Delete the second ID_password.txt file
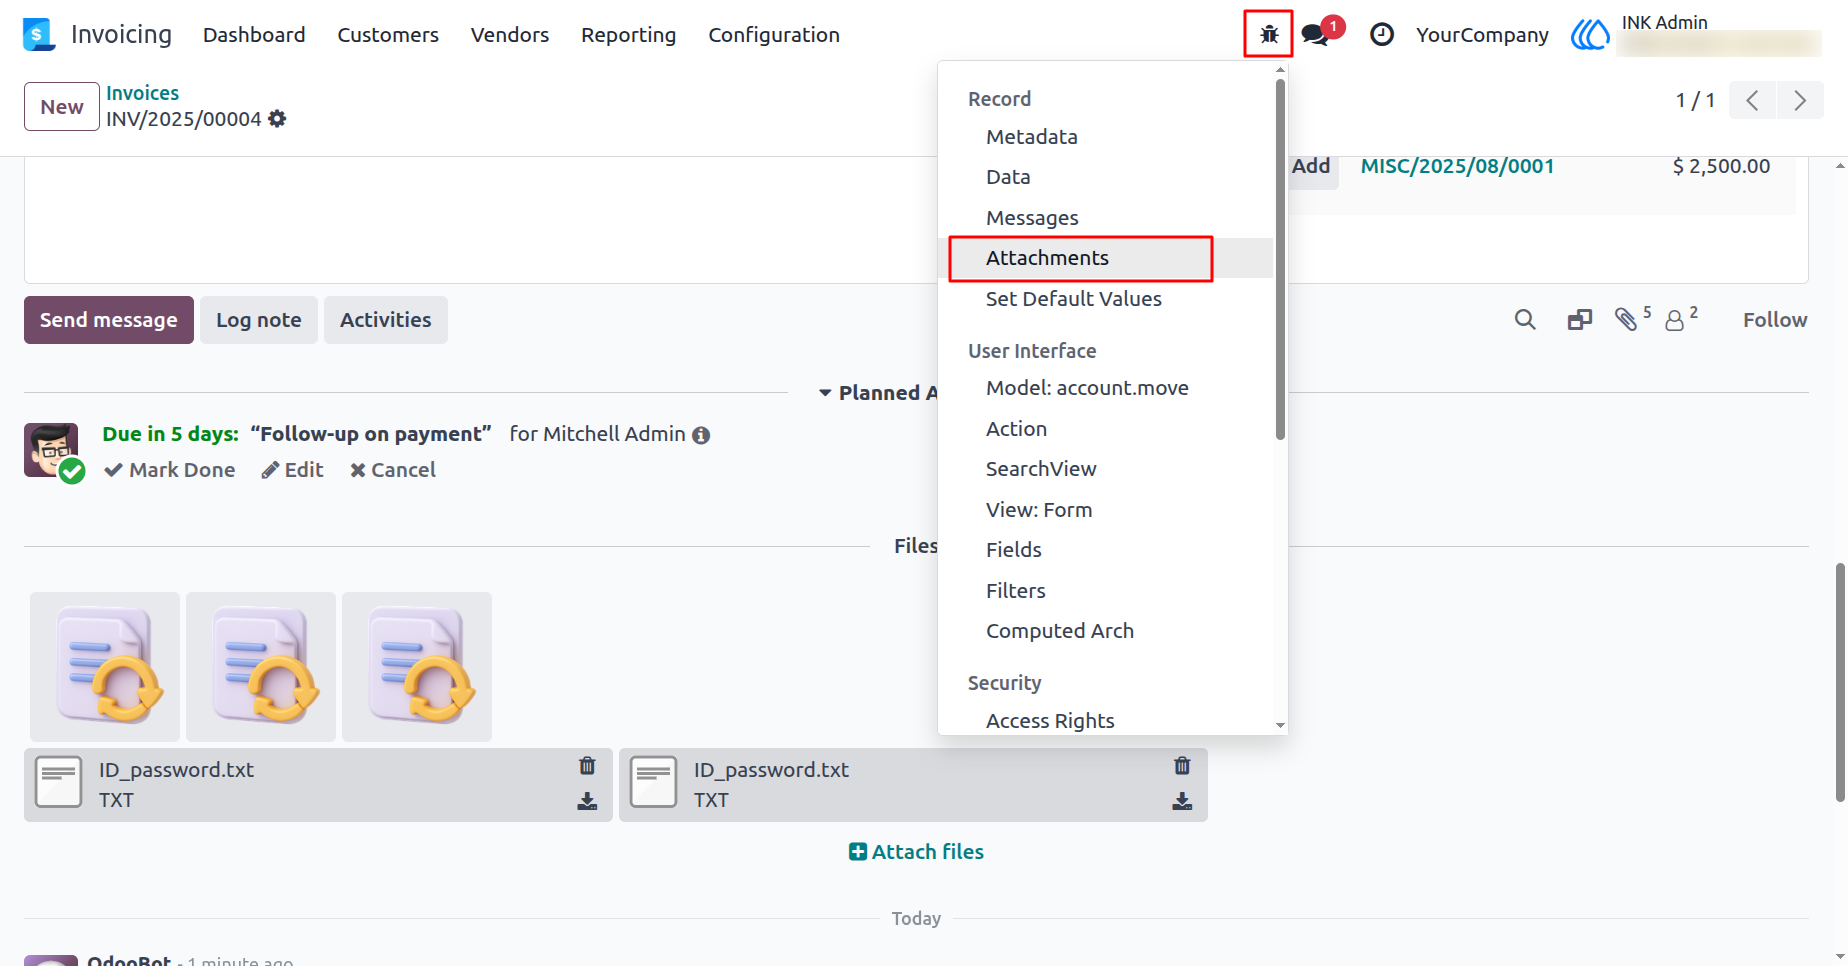The width and height of the screenshot is (1848, 966). pos(1182,766)
